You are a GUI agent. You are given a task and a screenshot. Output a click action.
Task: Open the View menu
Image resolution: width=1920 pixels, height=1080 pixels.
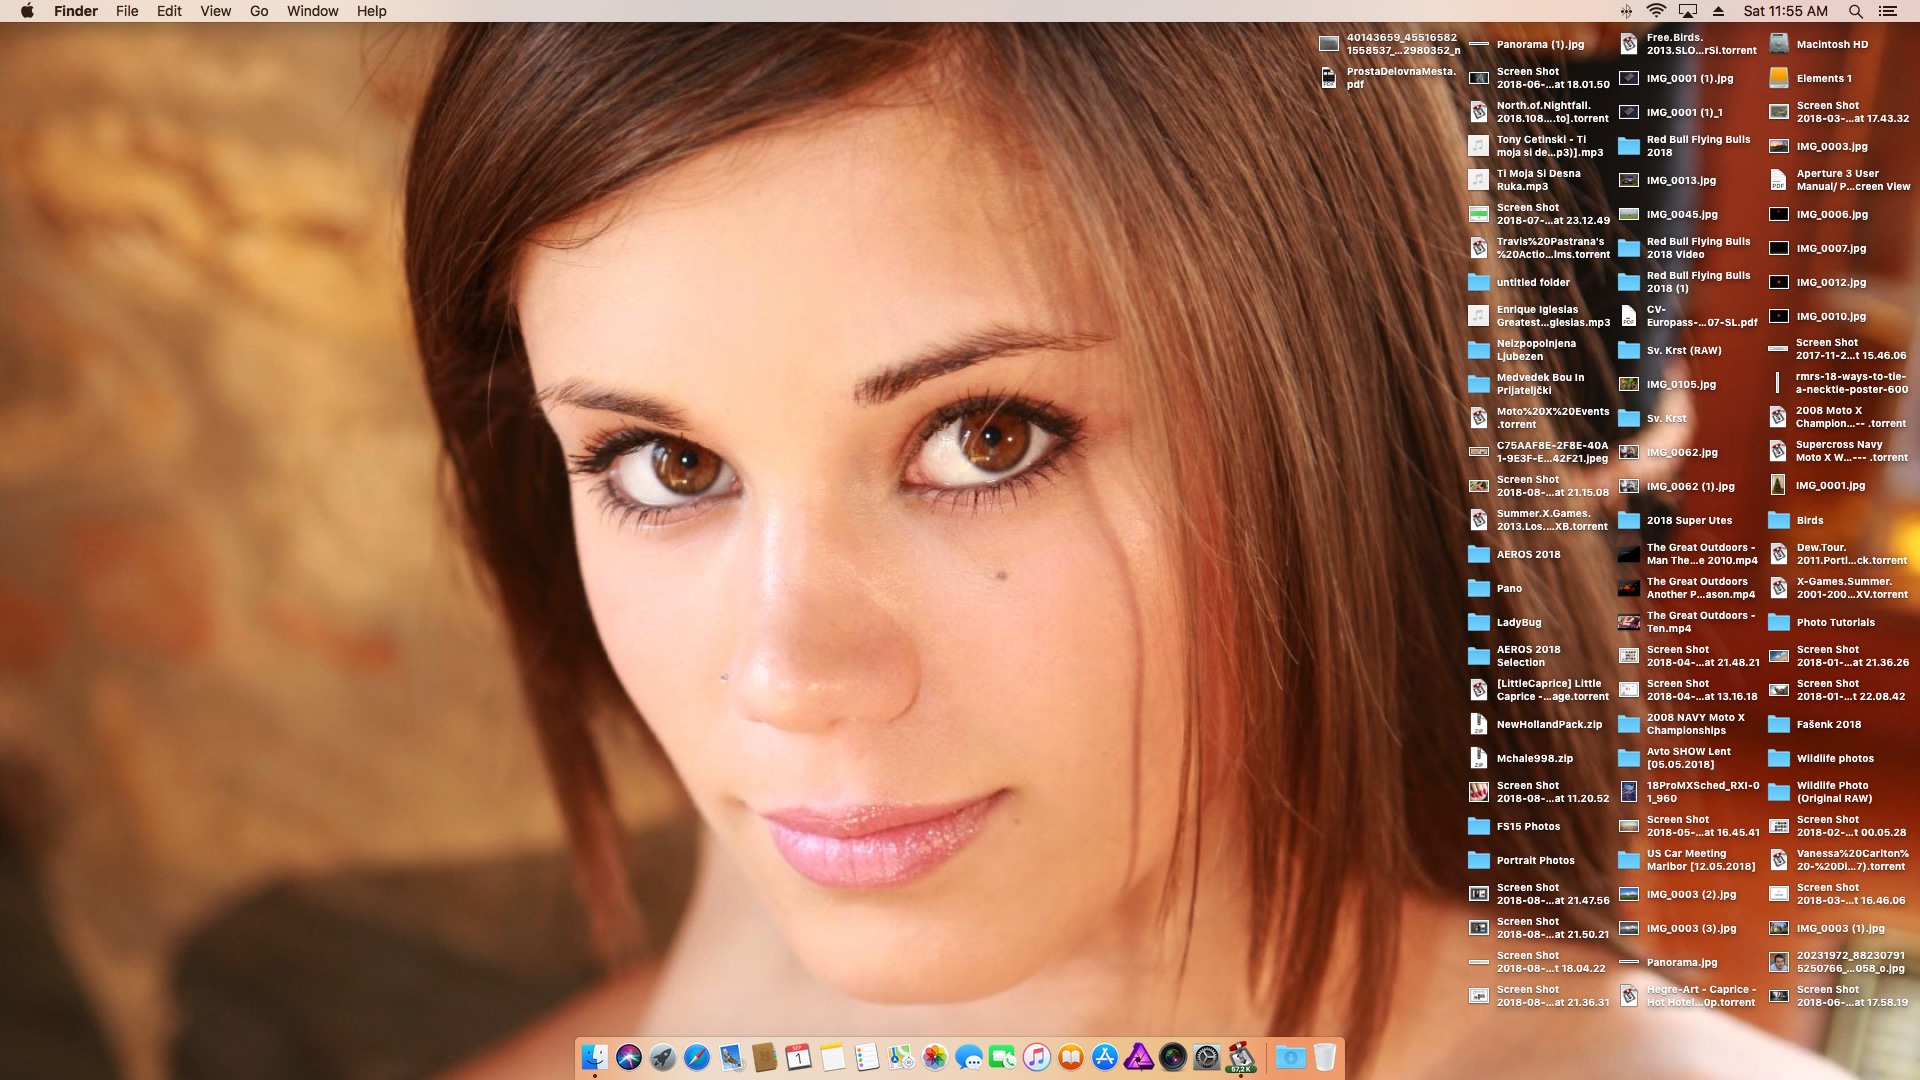[215, 11]
